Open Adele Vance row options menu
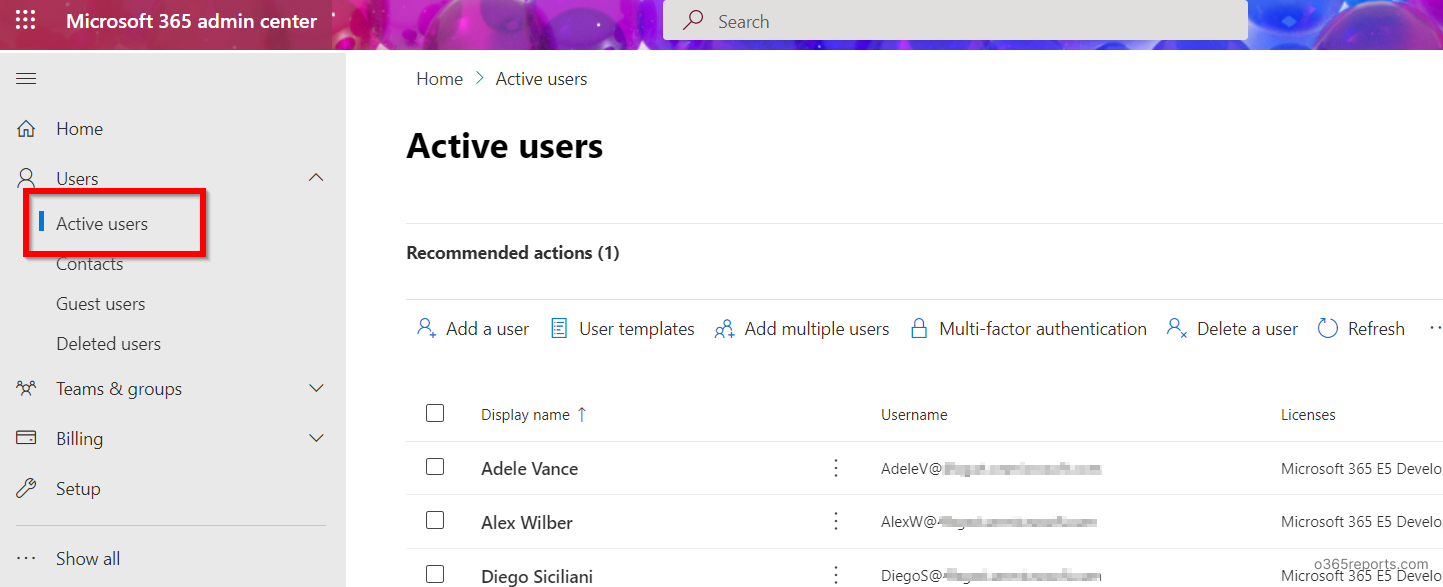Image resolution: width=1443 pixels, height=587 pixels. click(x=836, y=468)
